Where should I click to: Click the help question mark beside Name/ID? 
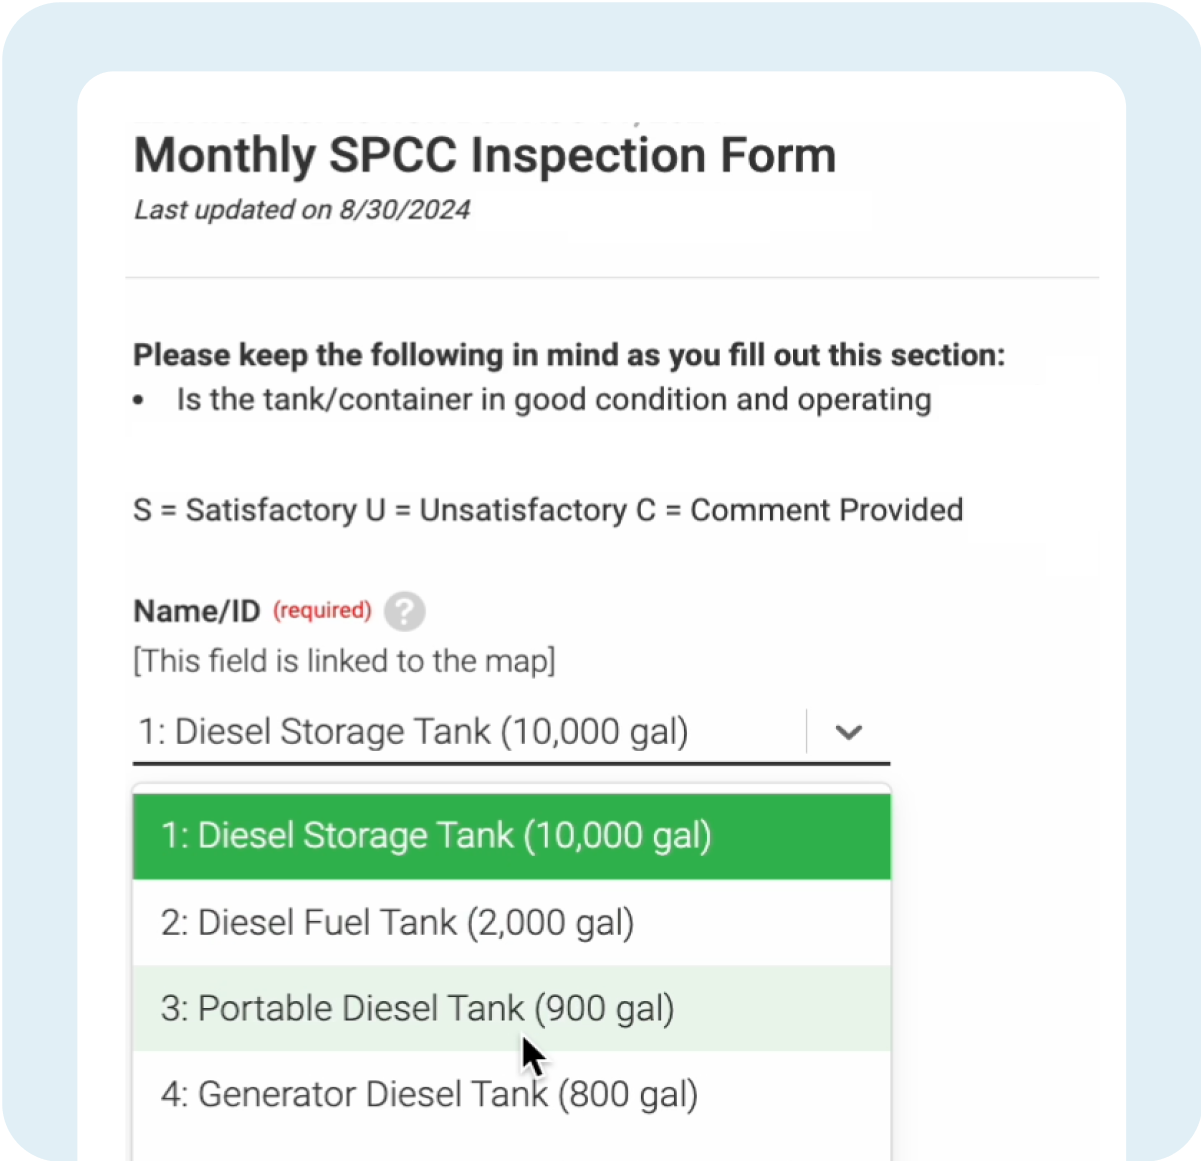404,611
